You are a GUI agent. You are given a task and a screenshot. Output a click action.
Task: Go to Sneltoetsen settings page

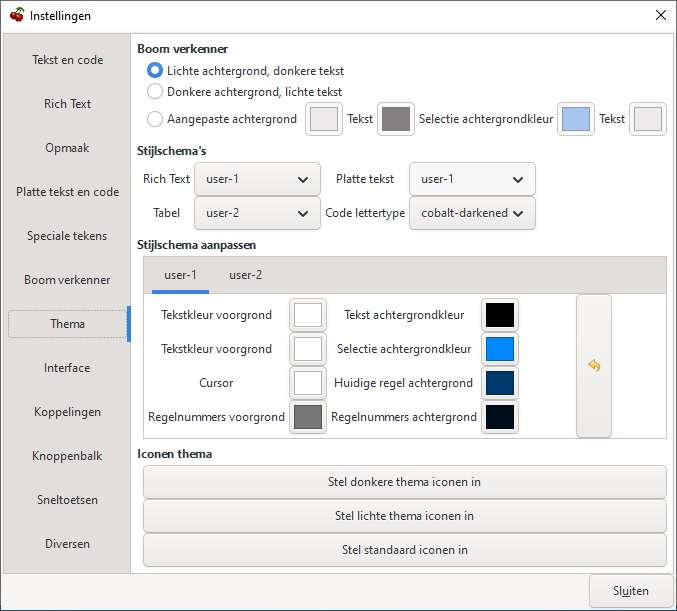pyautogui.click(x=67, y=500)
